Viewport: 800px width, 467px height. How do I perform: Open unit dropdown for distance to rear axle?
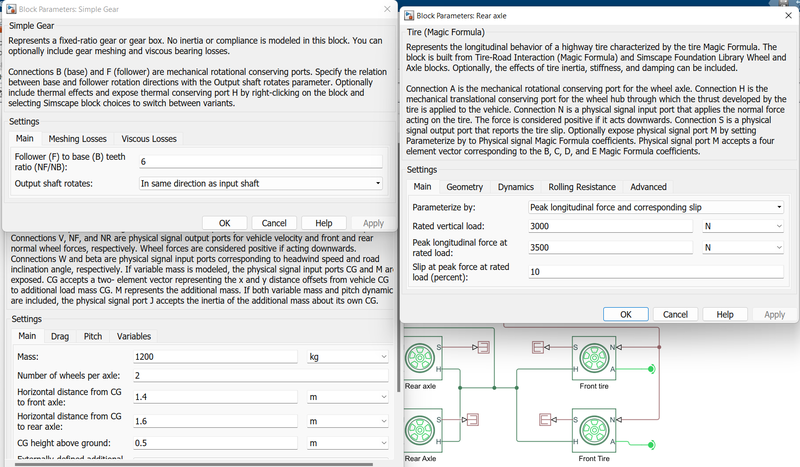347,422
